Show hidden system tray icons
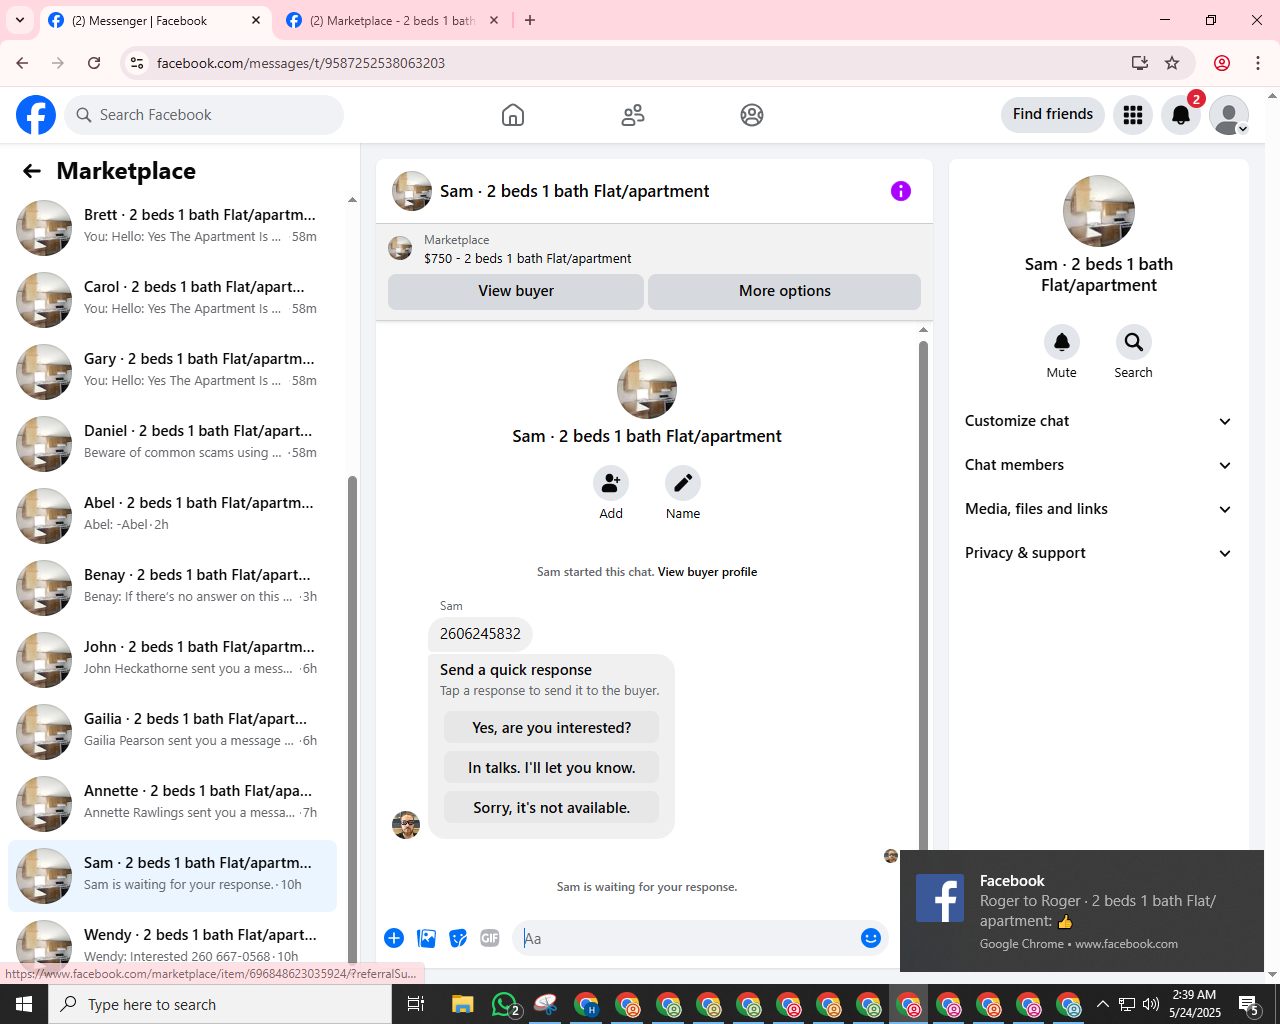Image resolution: width=1280 pixels, height=1024 pixels. [x=1103, y=1004]
